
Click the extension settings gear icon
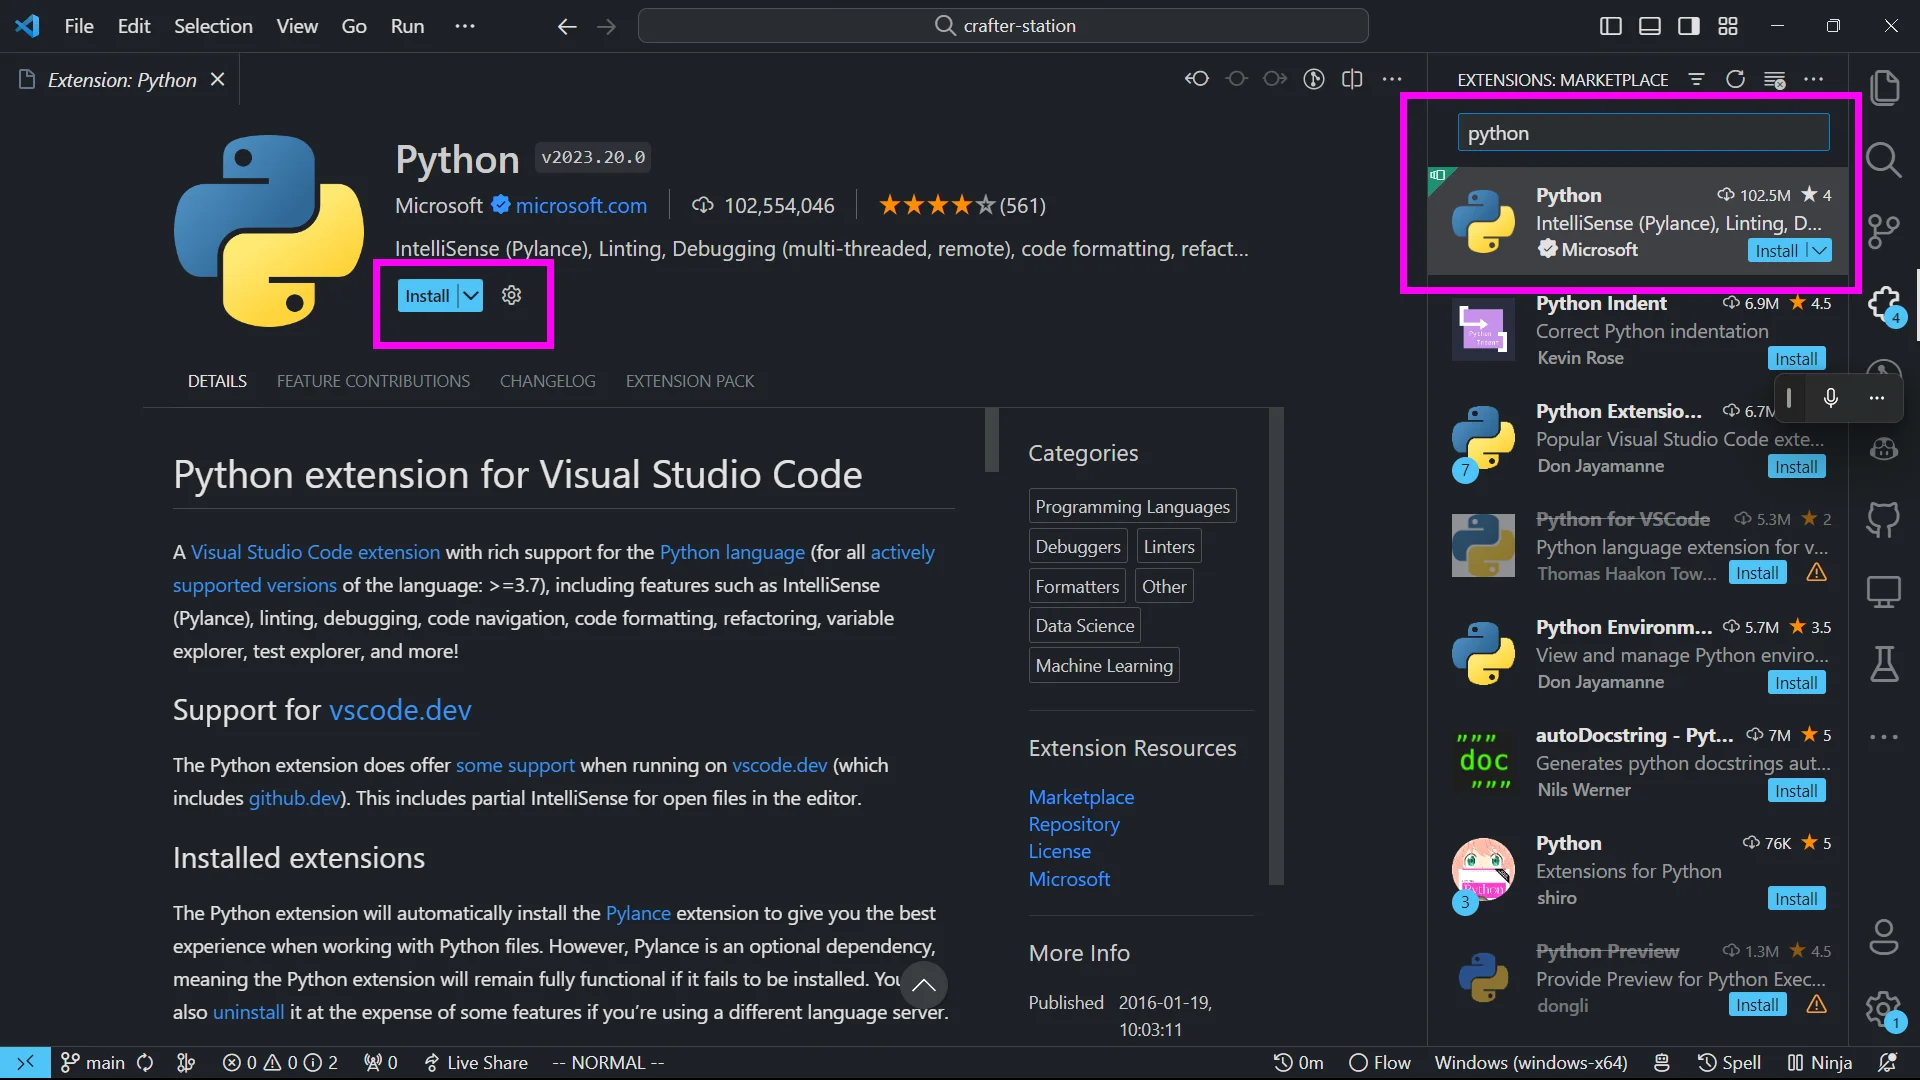click(512, 296)
